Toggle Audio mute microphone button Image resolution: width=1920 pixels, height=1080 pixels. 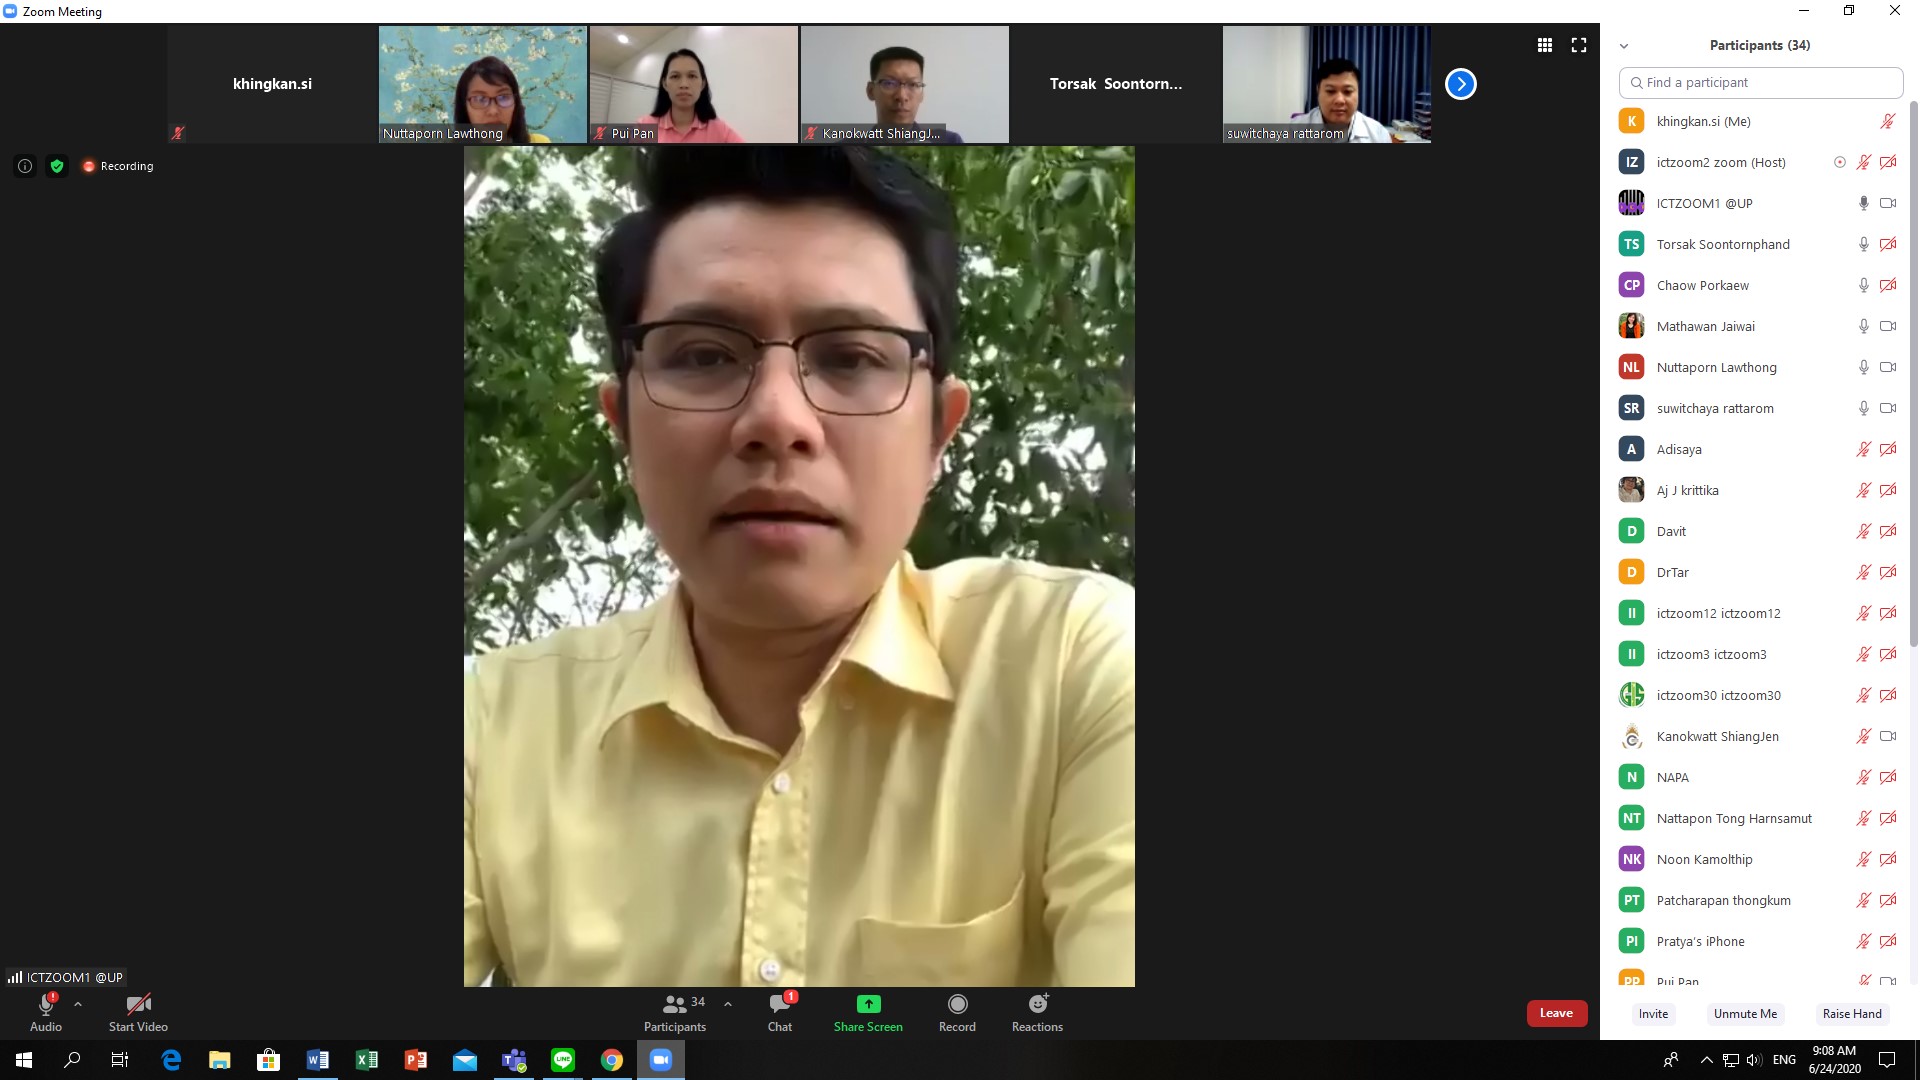[x=46, y=1012]
